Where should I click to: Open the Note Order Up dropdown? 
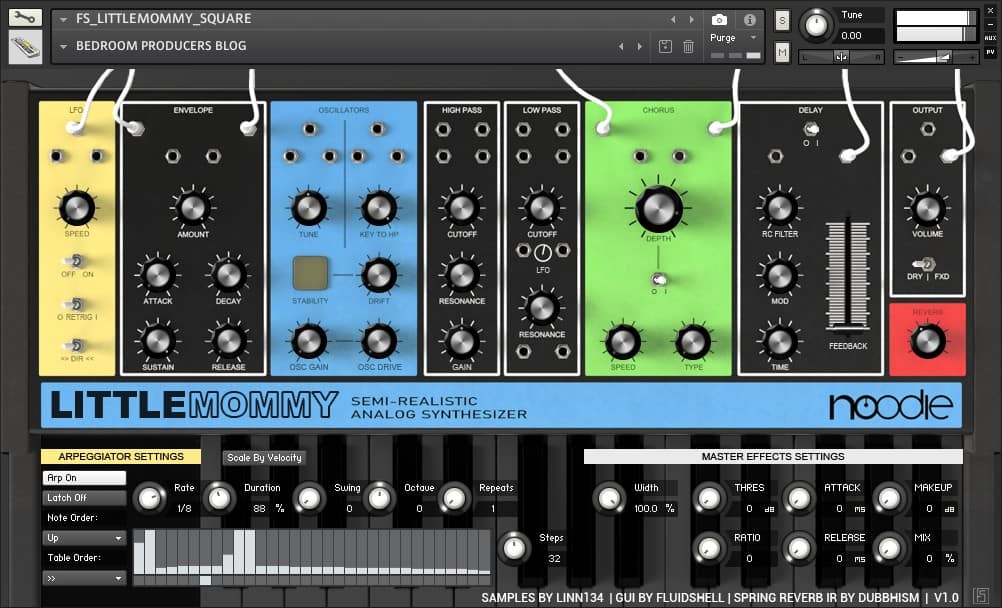(x=84, y=538)
